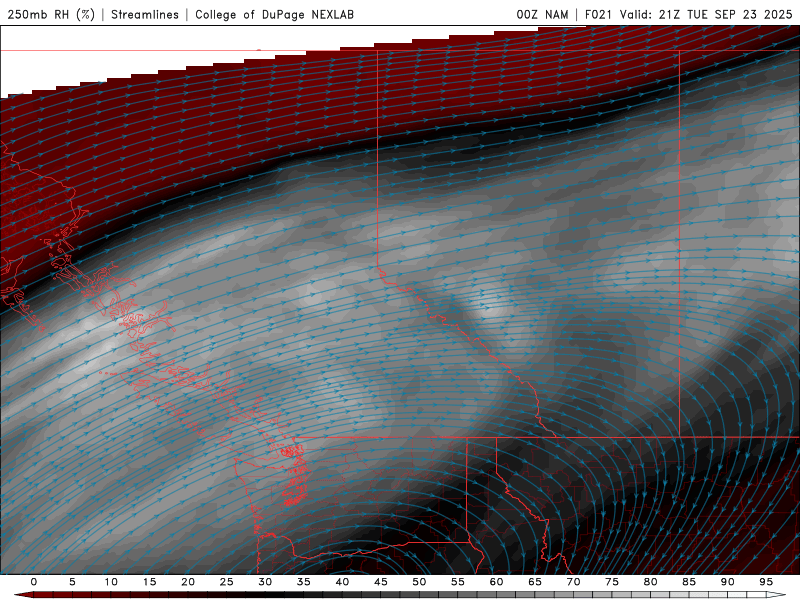Click the "20" value on the legend
Image resolution: width=800 pixels, height=600 pixels.
tap(188, 582)
